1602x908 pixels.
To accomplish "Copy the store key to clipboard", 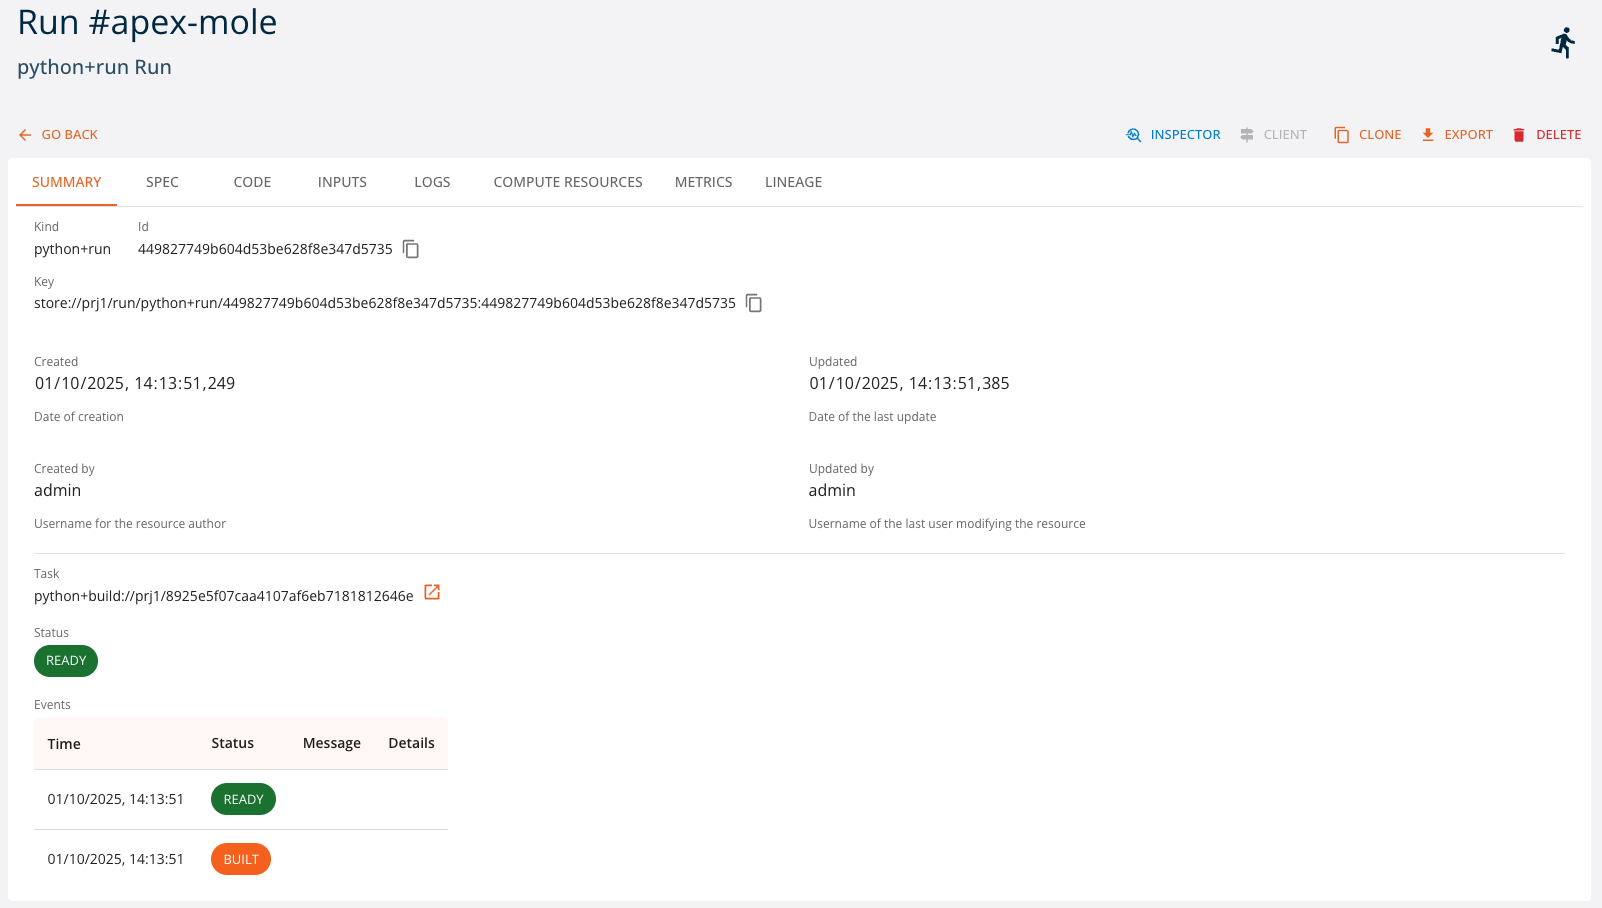I will click(x=754, y=303).
